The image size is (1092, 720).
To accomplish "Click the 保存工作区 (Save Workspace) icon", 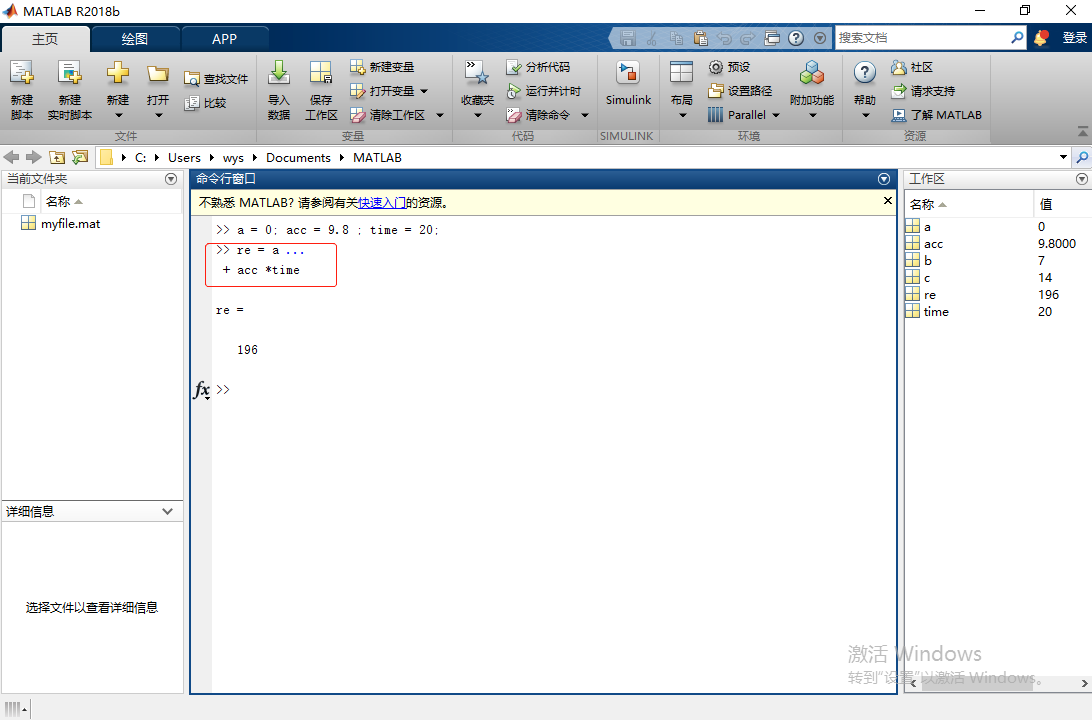I will (x=321, y=72).
